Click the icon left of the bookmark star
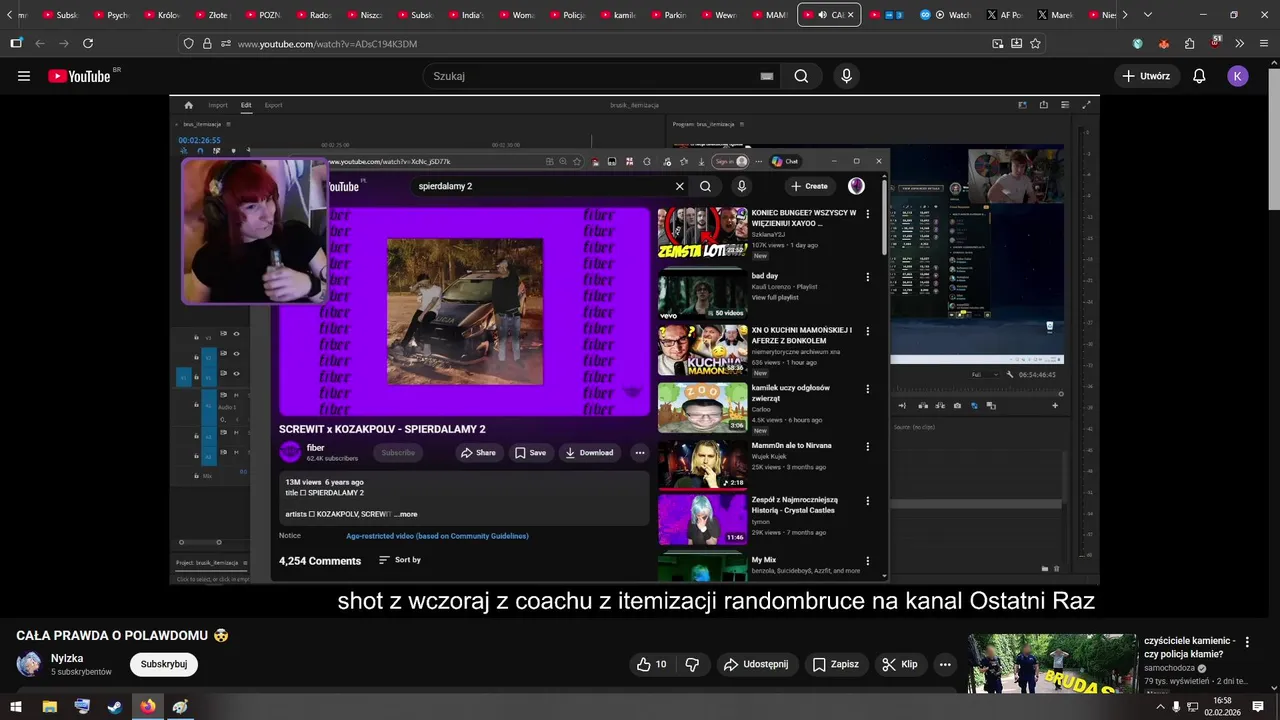 click(1016, 44)
